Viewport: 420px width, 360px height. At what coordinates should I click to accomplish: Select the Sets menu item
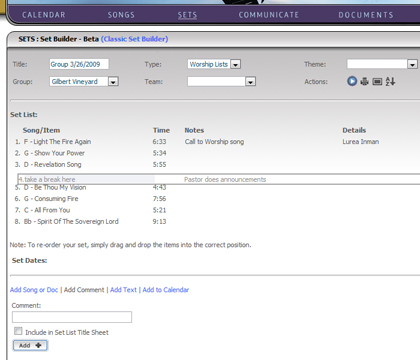(187, 15)
